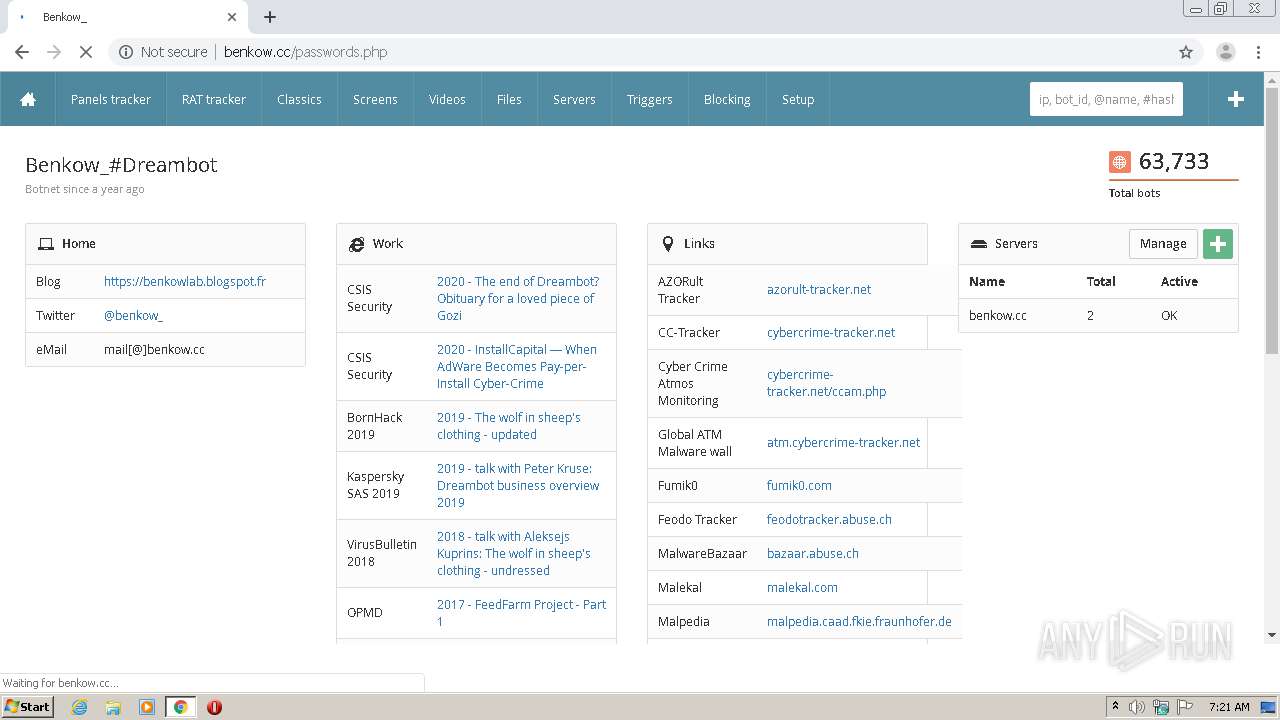
Task: Click the server icon beside Servers heading
Action: click(x=979, y=244)
